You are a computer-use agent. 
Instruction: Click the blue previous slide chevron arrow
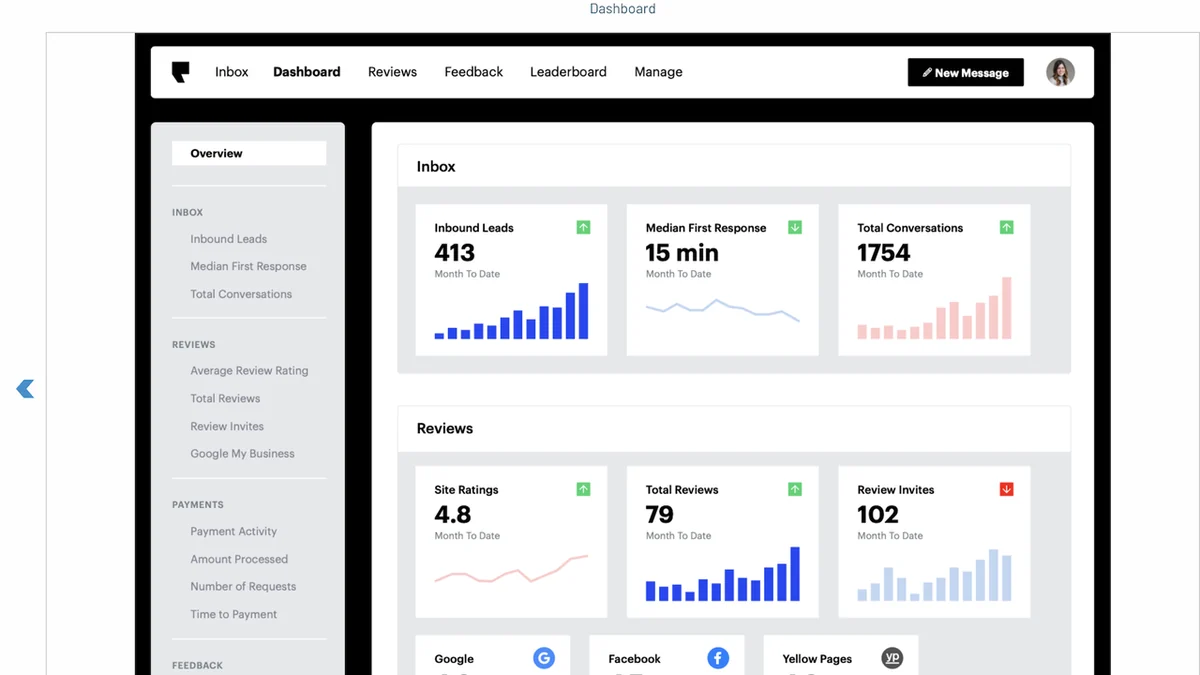25,389
